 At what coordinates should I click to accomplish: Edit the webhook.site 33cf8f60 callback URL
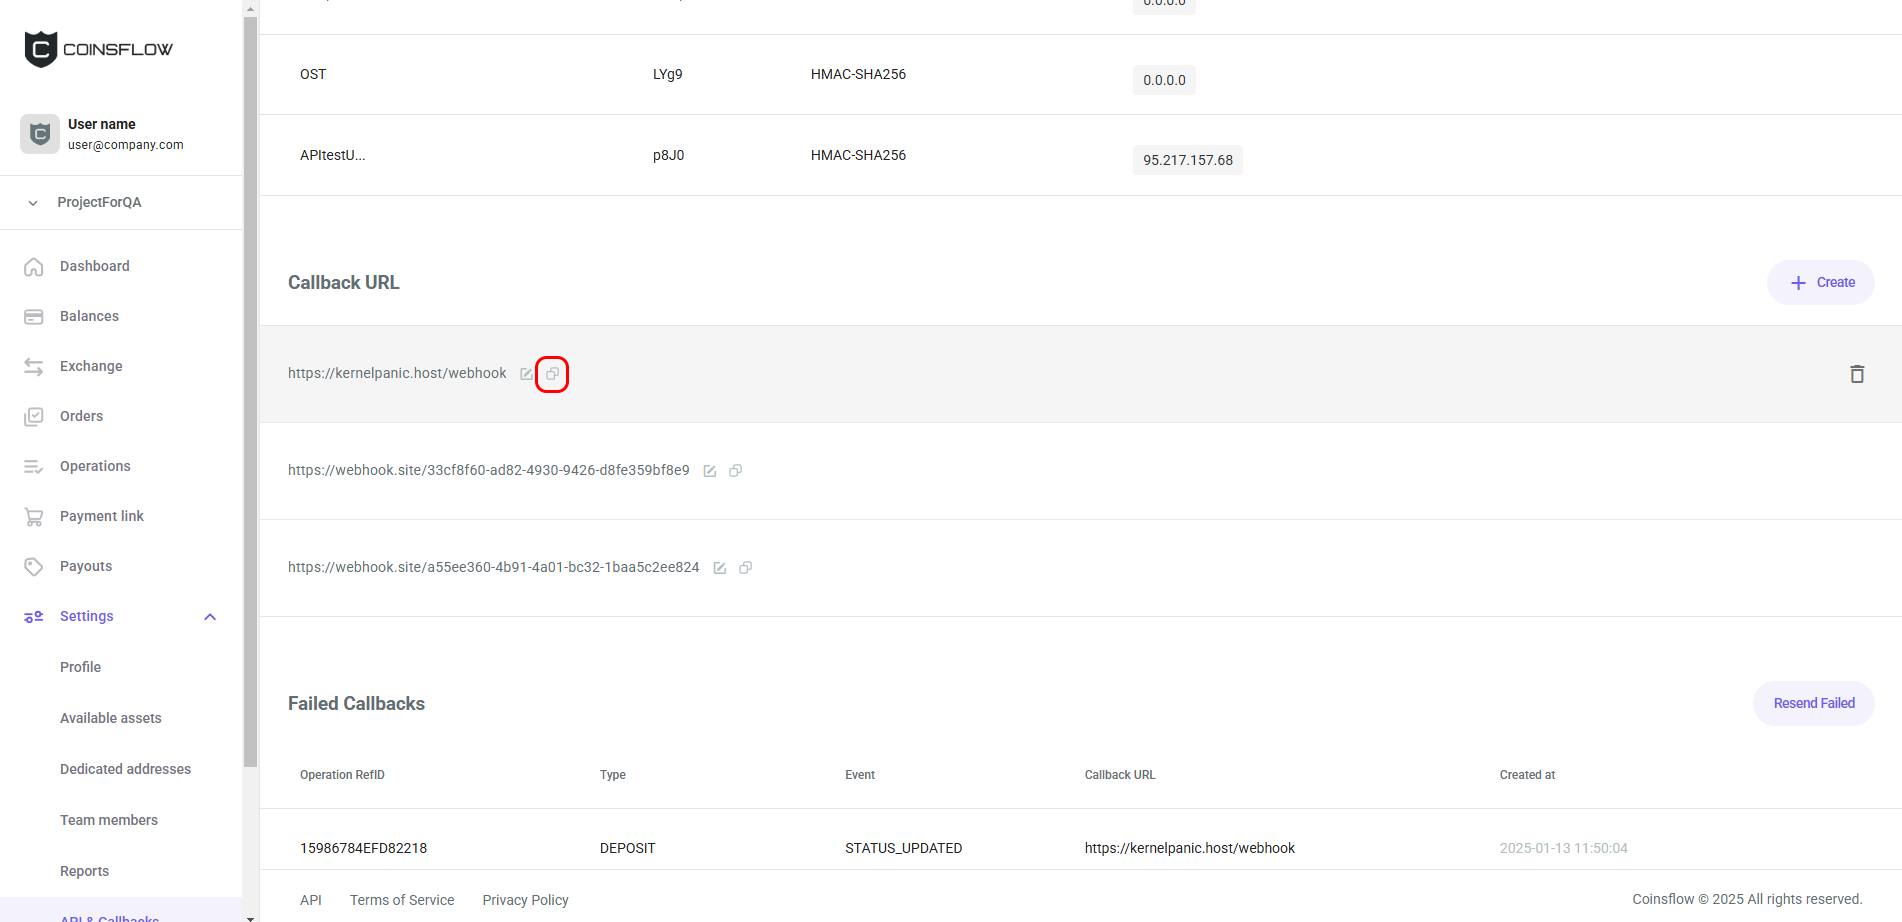(710, 471)
